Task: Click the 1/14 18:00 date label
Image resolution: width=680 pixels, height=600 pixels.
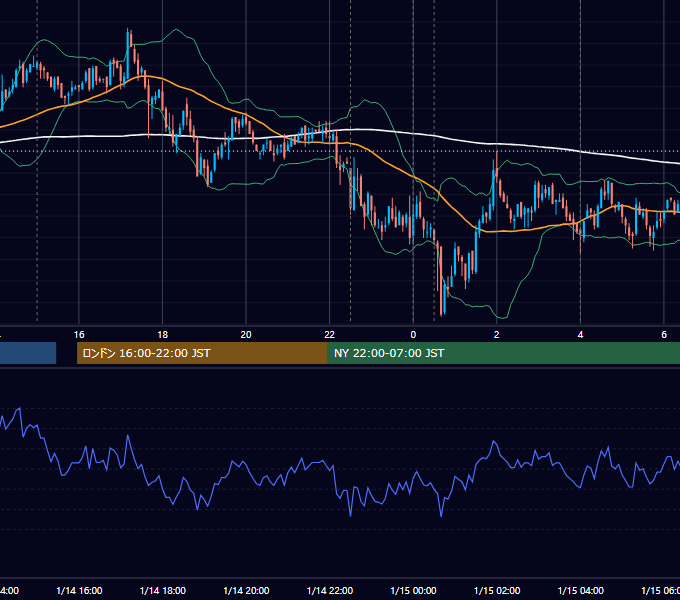Action: point(163,590)
